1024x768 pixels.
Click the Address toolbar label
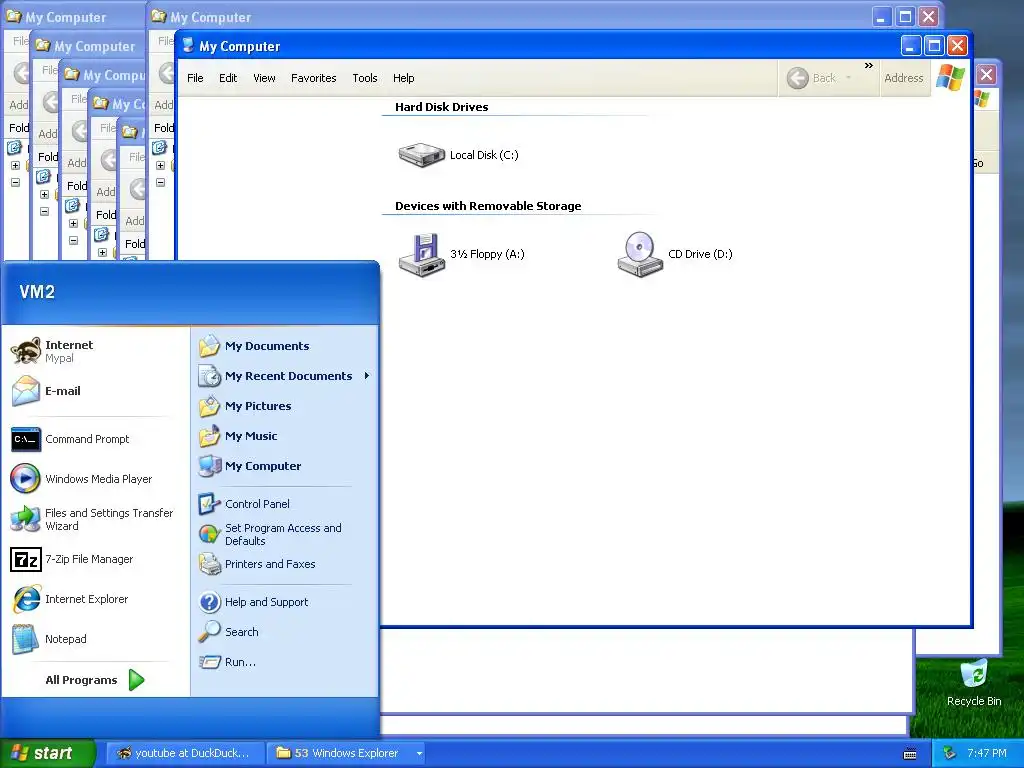tap(904, 78)
